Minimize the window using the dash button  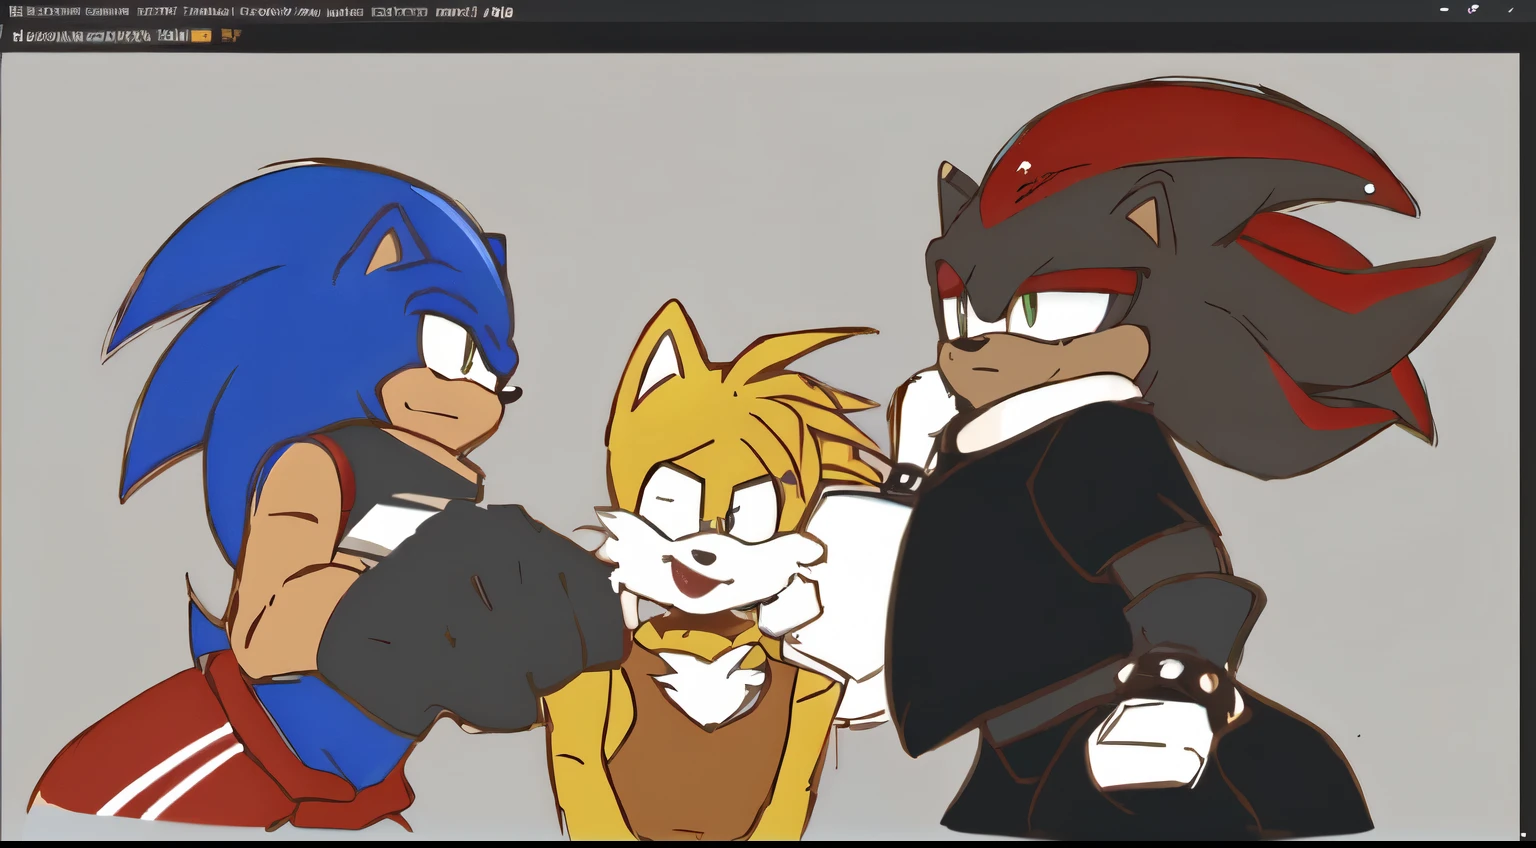(x=1444, y=9)
